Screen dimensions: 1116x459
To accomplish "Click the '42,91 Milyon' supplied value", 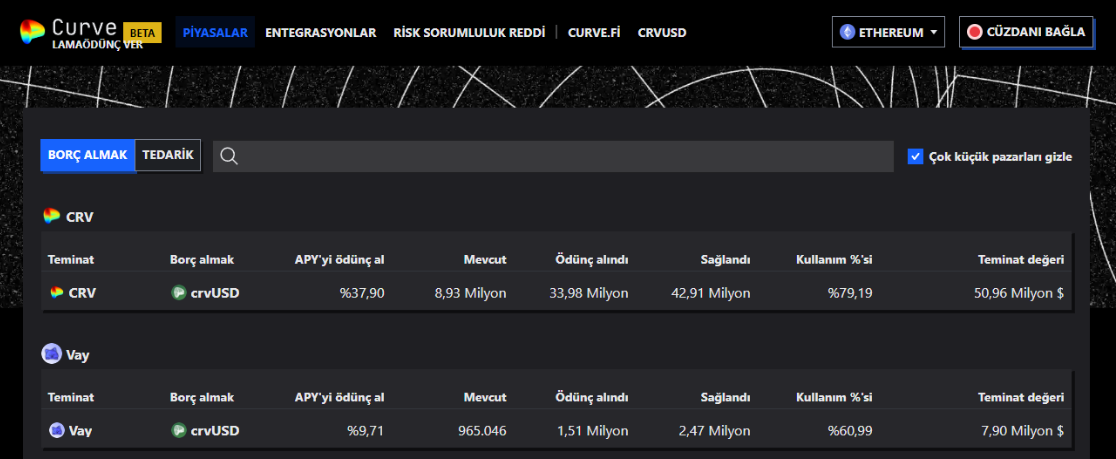I will (x=710, y=292).
